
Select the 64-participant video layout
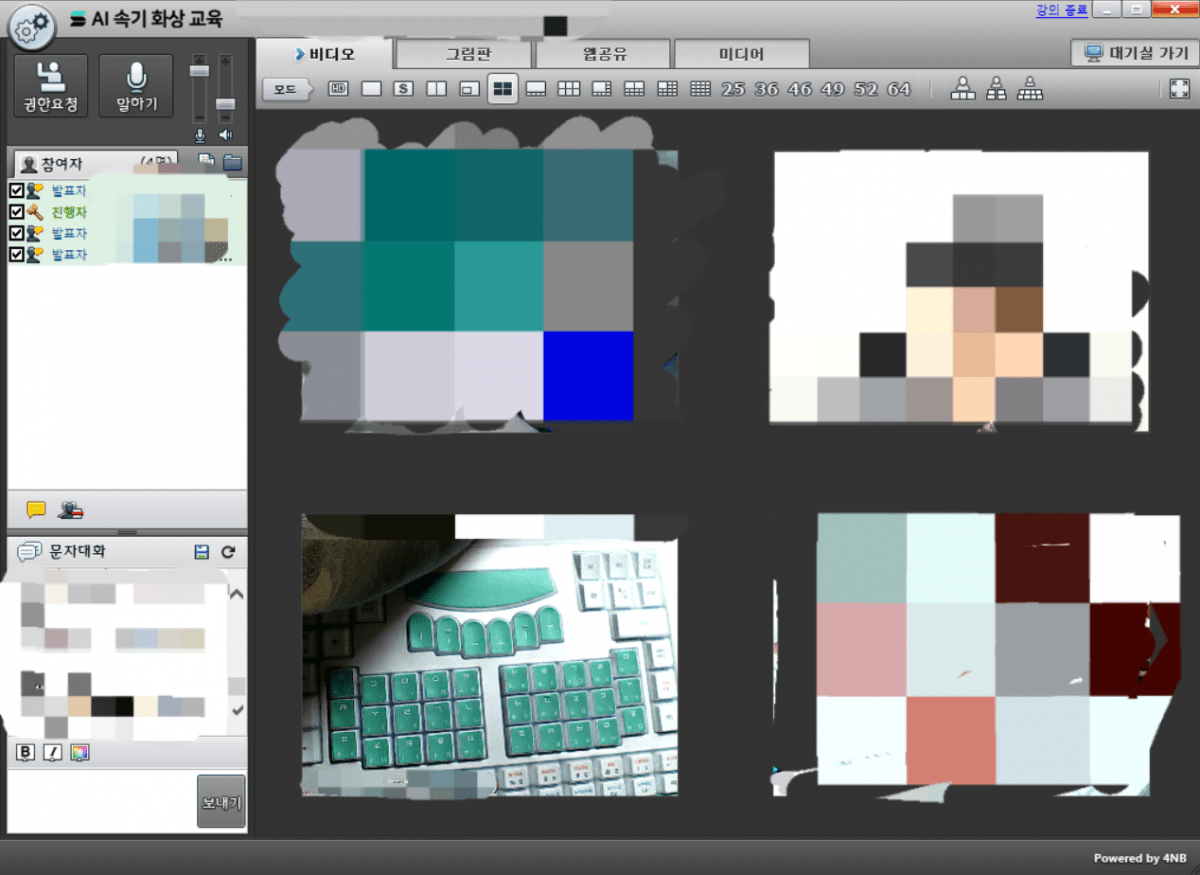899,89
